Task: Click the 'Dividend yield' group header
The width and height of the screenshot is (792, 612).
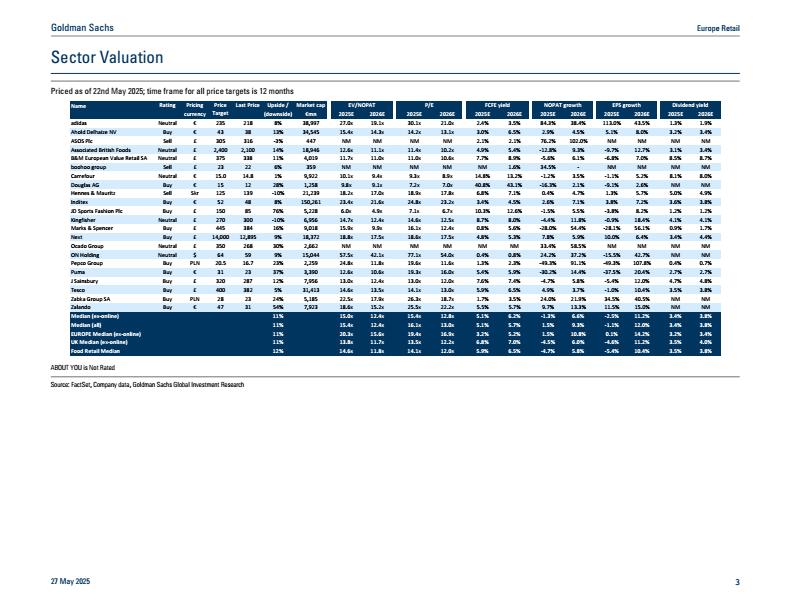Action: [690, 105]
